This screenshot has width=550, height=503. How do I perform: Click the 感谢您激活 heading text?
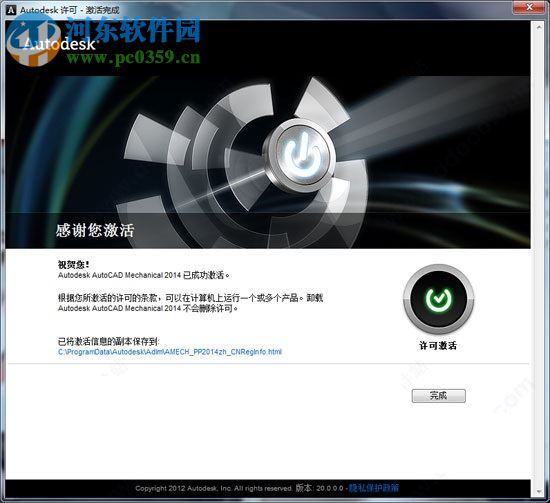(95, 230)
